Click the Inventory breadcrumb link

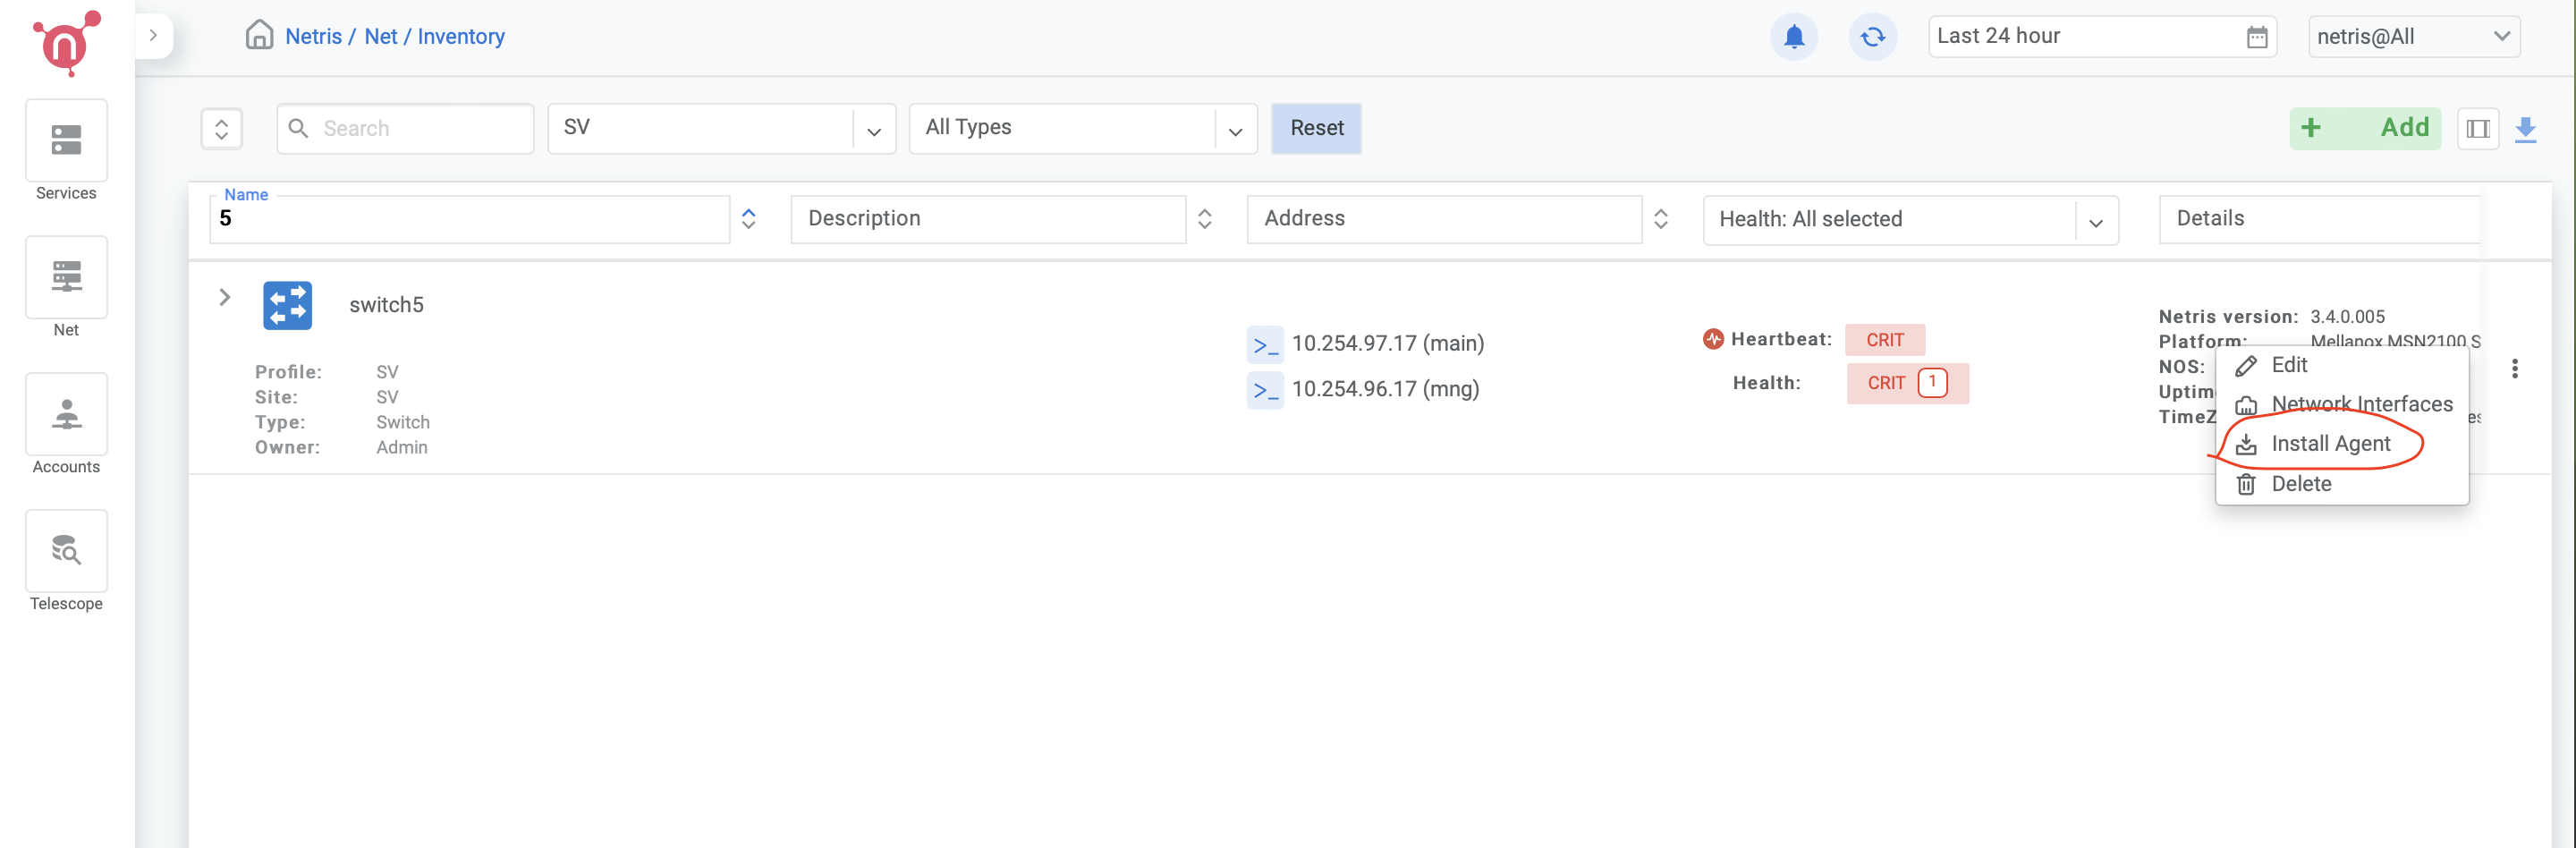coord(460,37)
